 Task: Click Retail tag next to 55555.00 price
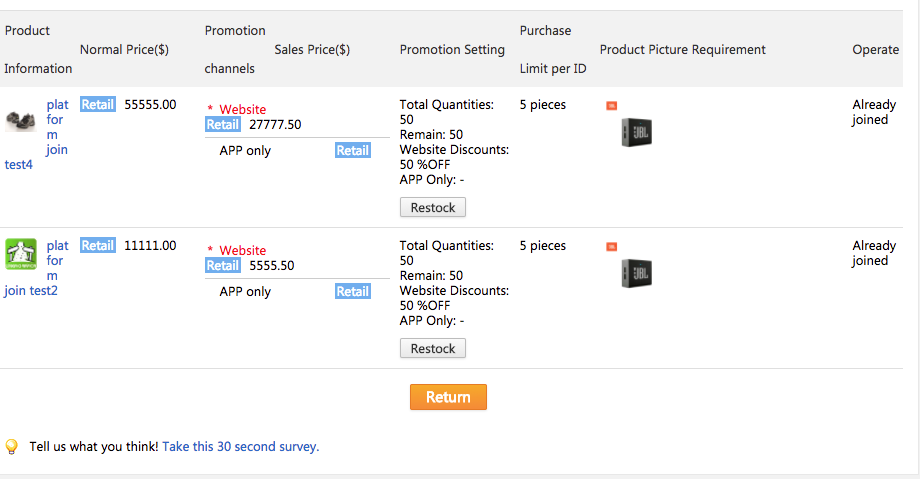(97, 104)
